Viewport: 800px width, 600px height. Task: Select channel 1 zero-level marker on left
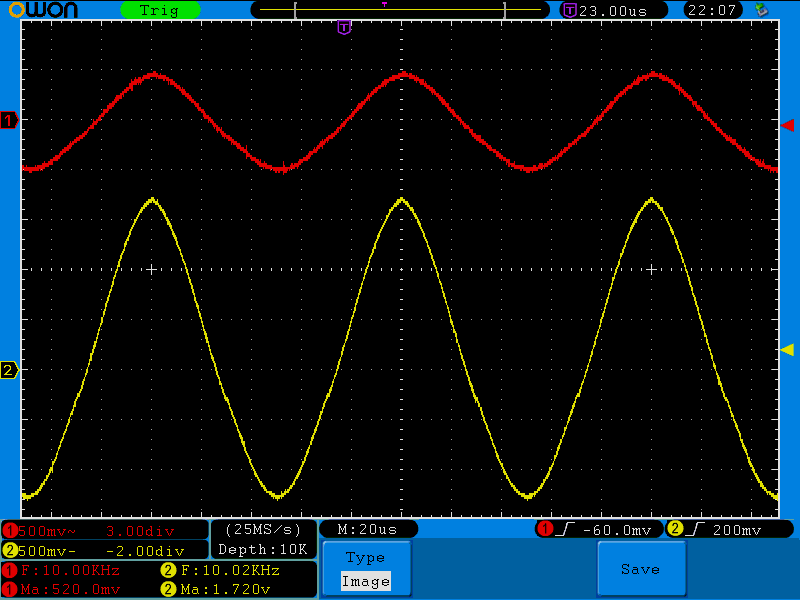9,121
